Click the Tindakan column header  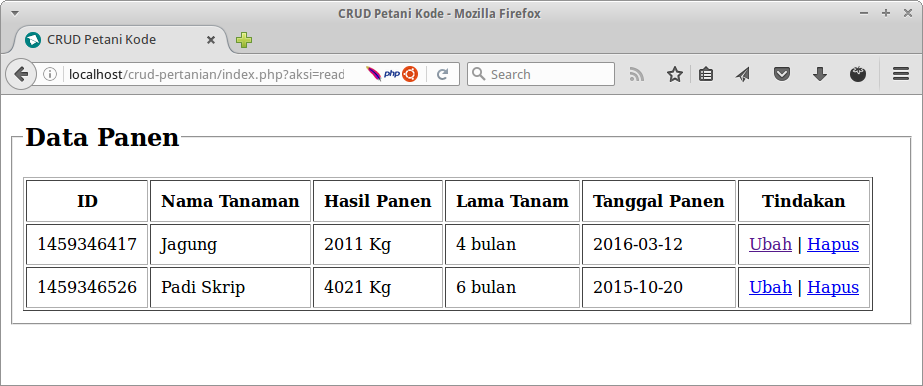[804, 201]
